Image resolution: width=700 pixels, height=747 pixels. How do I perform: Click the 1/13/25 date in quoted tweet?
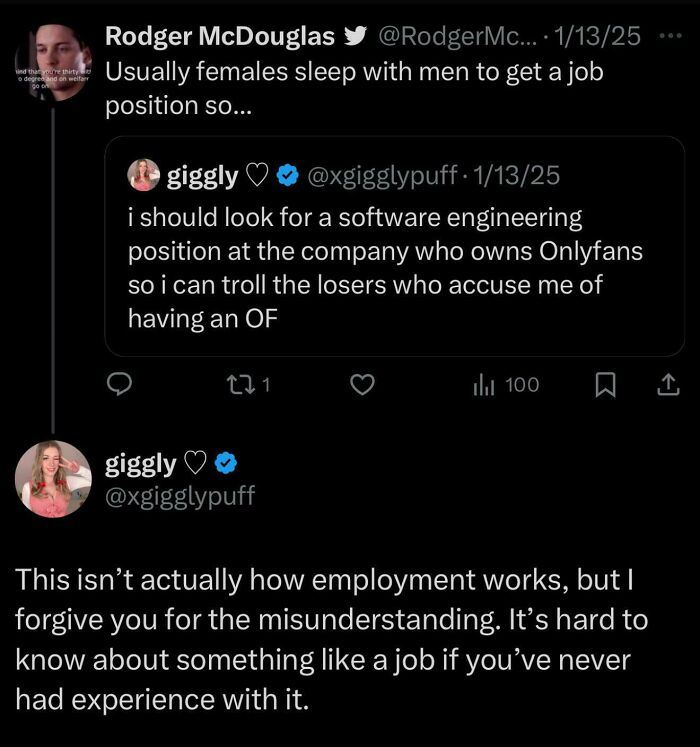(x=517, y=177)
